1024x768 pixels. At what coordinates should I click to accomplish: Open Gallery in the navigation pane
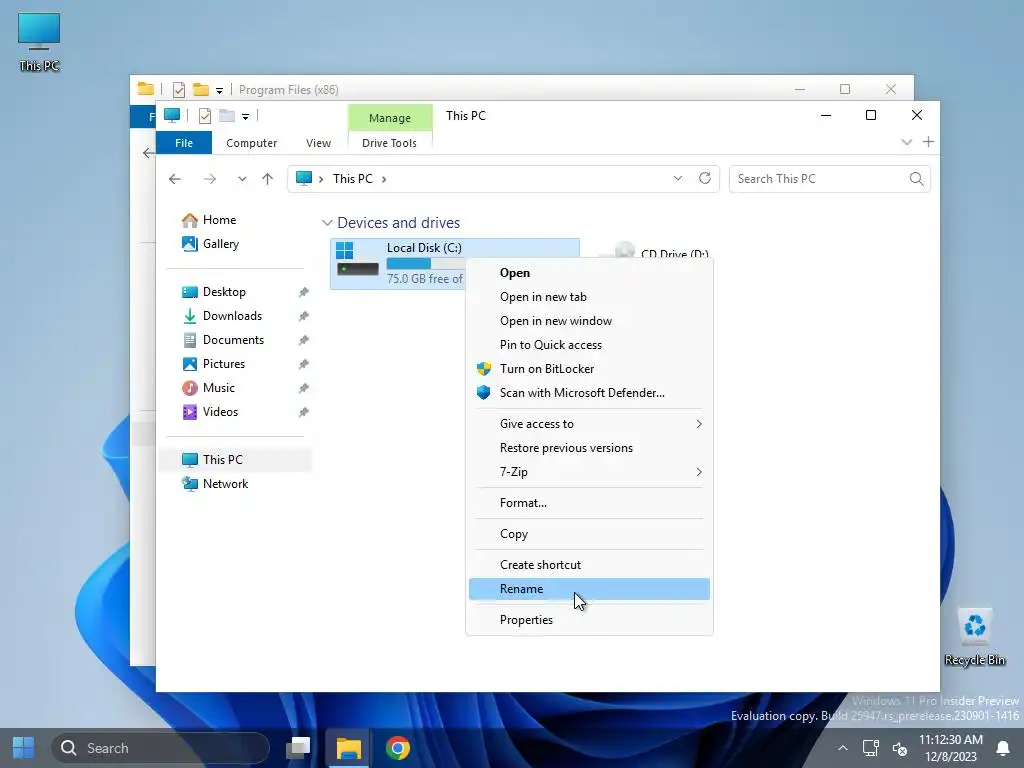[221, 244]
